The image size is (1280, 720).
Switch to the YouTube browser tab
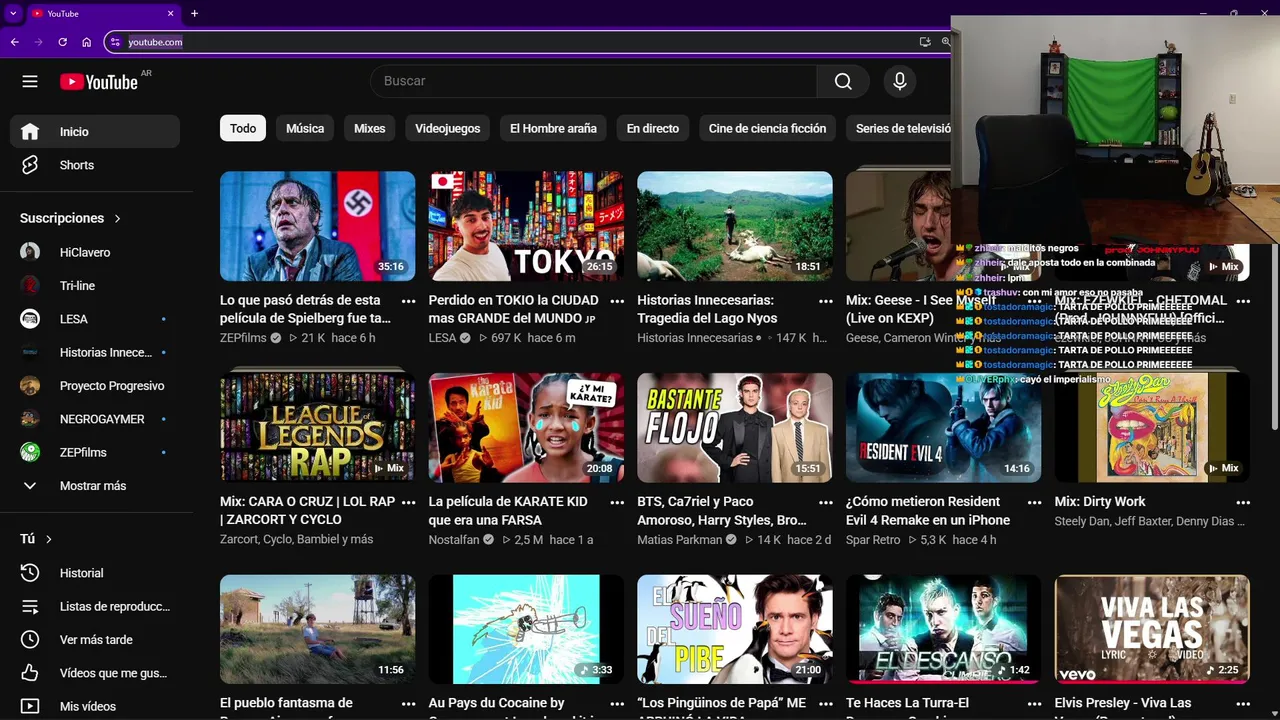click(100, 13)
